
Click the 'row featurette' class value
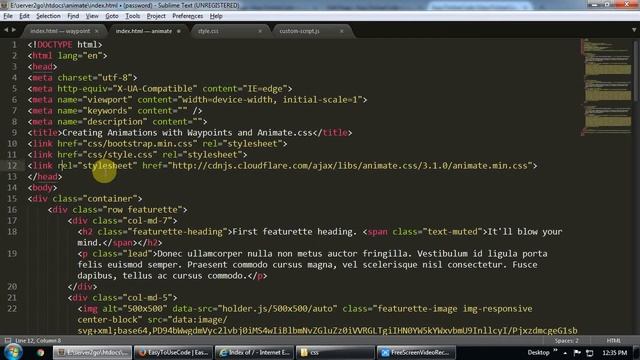(x=142, y=210)
